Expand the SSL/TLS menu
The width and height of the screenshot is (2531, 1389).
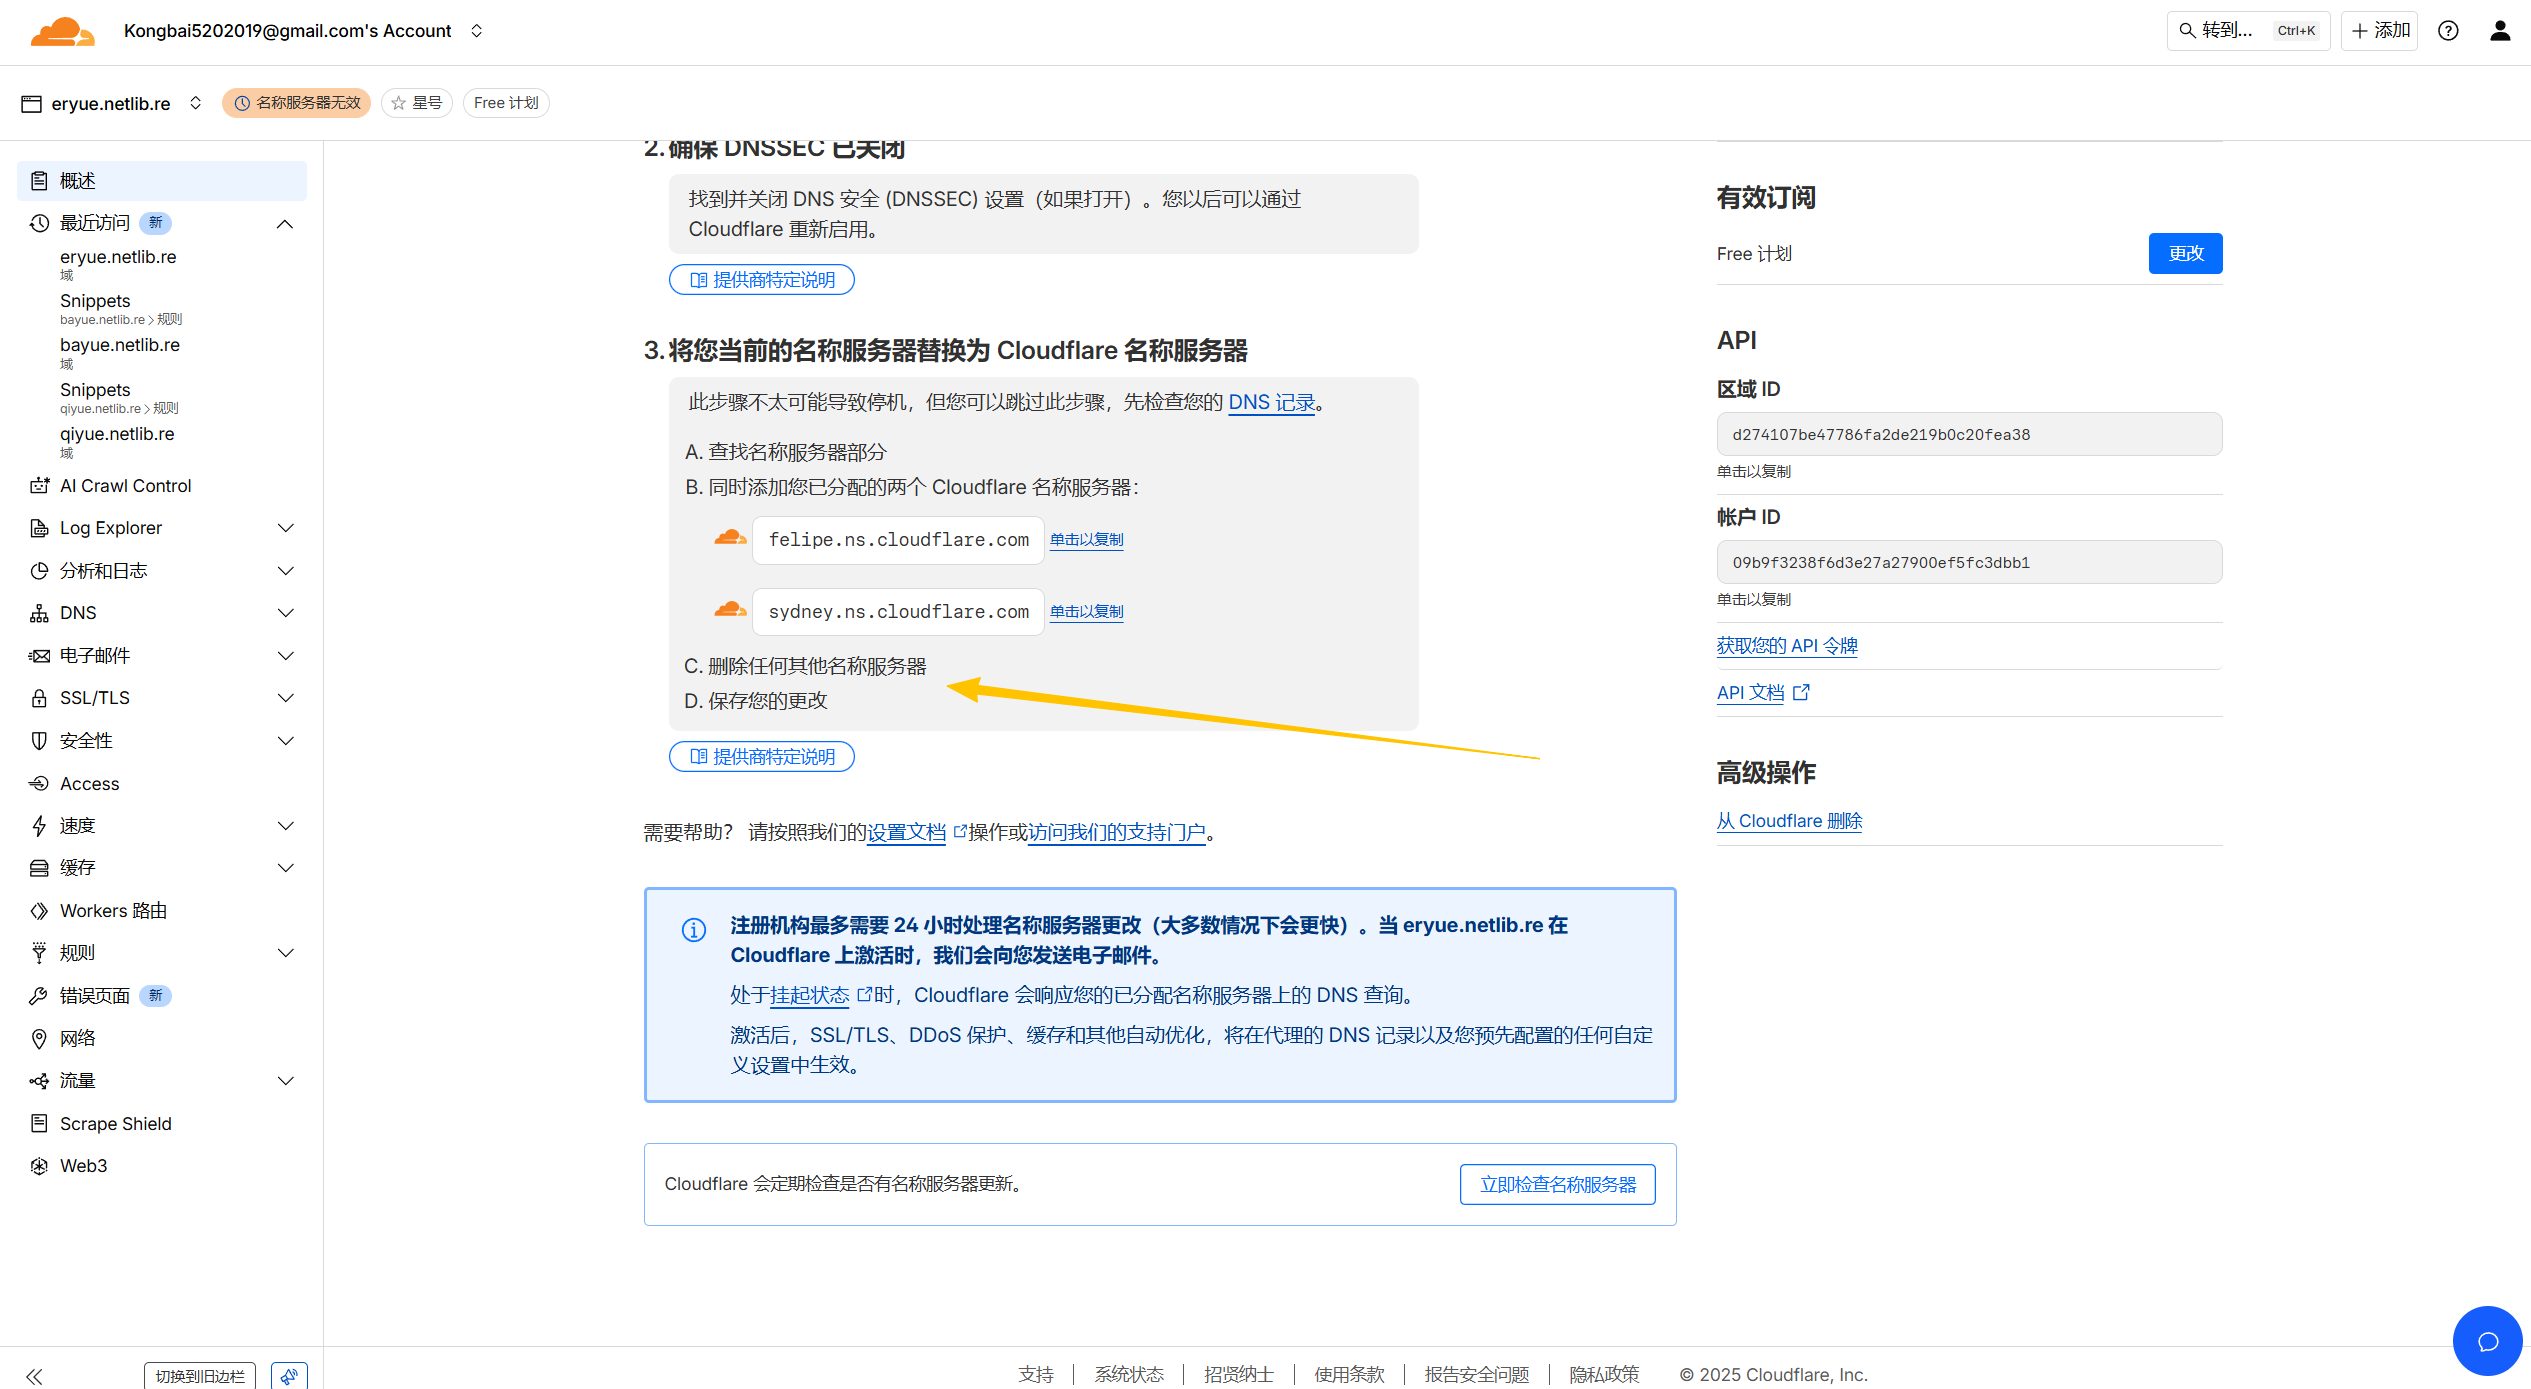pos(285,698)
